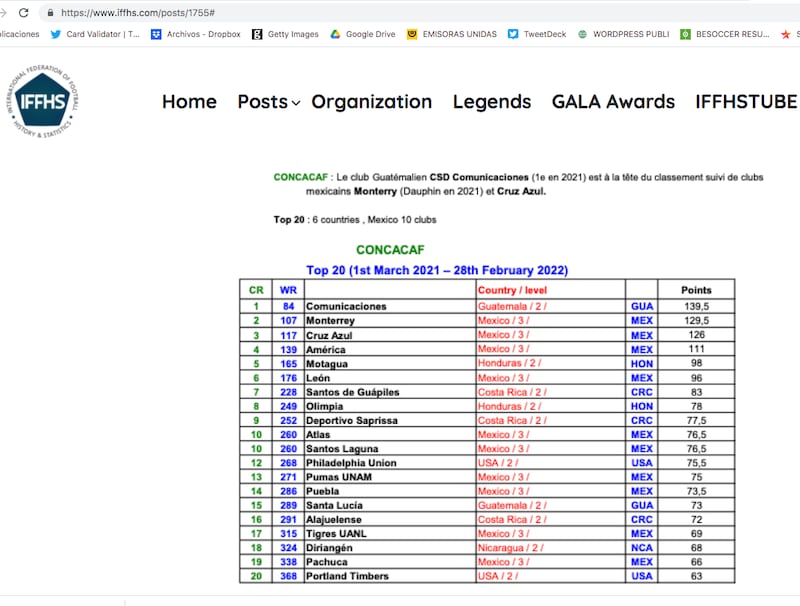
Task: Open the Legends menu item
Action: [x=492, y=102]
